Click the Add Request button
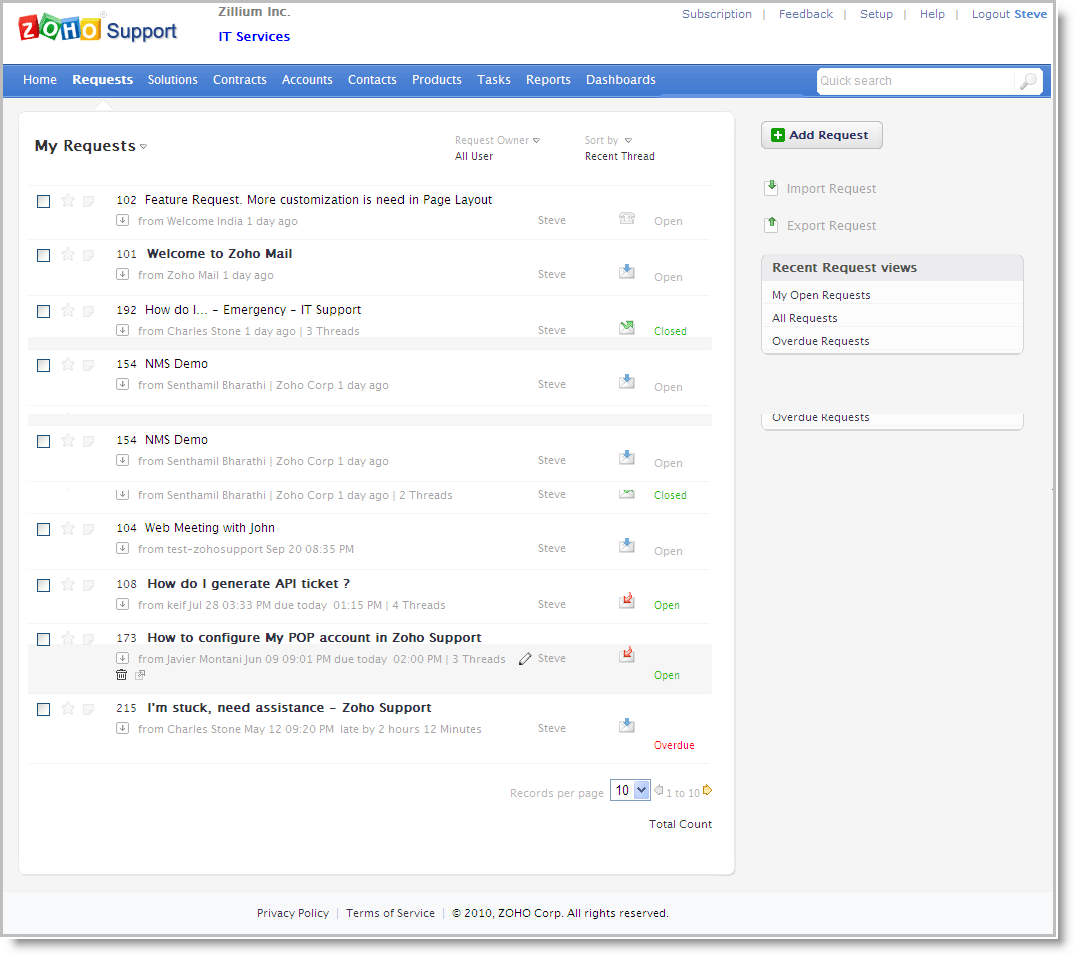Image resolution: width=1074 pixels, height=955 pixels. (x=821, y=135)
